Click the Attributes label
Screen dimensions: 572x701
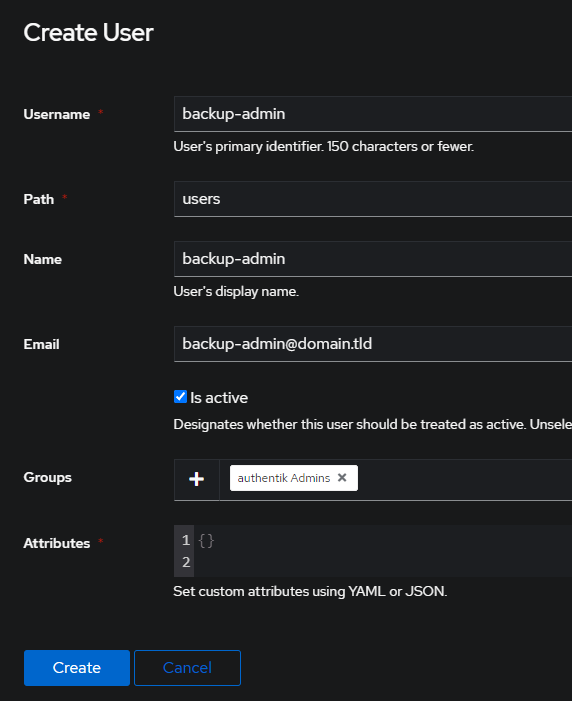click(x=57, y=543)
